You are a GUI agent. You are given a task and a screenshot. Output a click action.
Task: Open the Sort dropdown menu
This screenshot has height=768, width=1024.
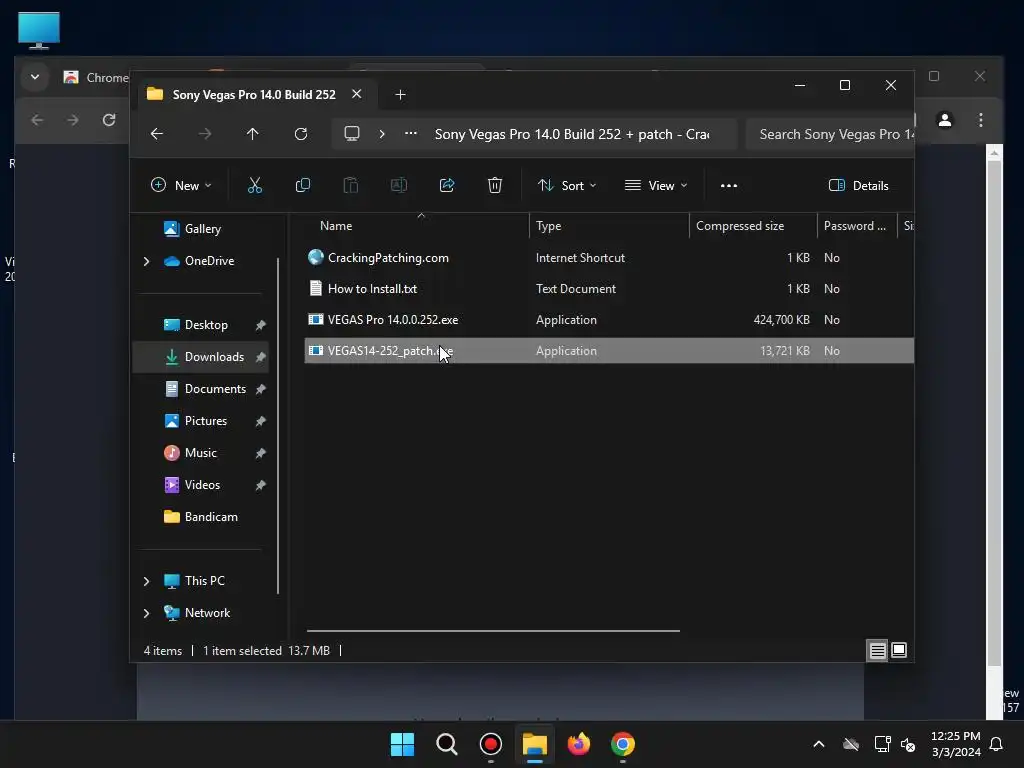pyautogui.click(x=567, y=185)
